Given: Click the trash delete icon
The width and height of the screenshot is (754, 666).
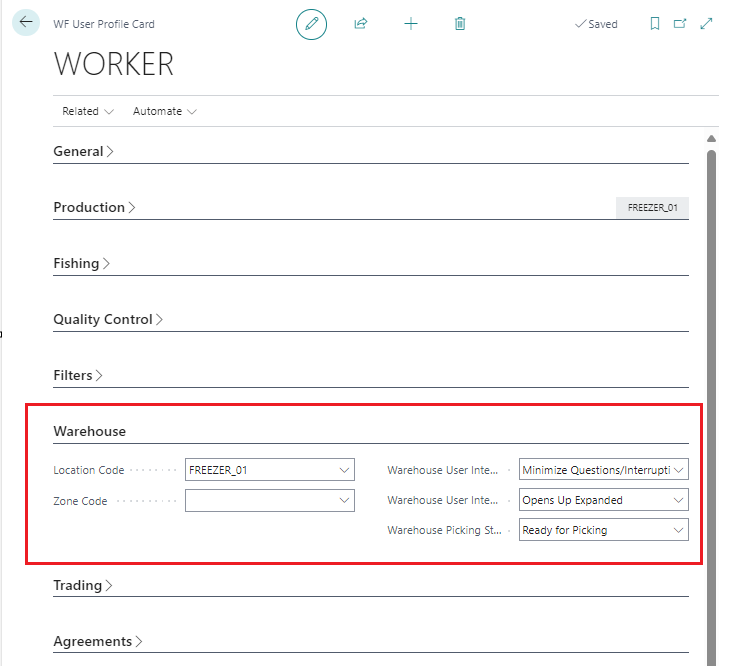Looking at the screenshot, I should [460, 24].
